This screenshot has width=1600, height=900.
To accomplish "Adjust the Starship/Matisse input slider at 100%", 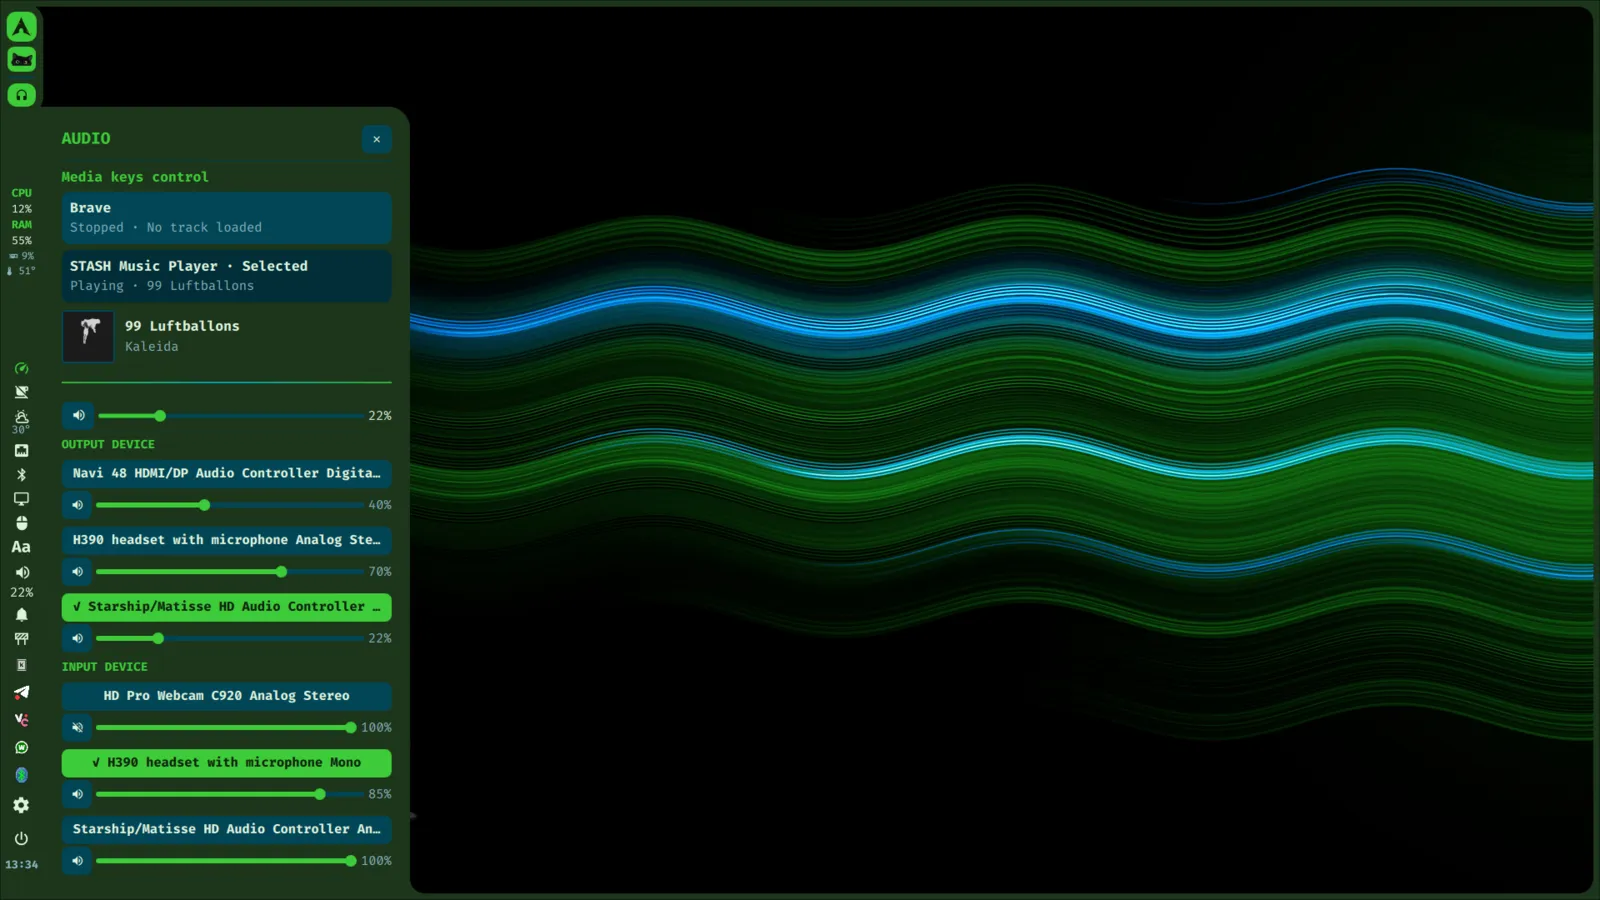I will [x=226, y=861].
